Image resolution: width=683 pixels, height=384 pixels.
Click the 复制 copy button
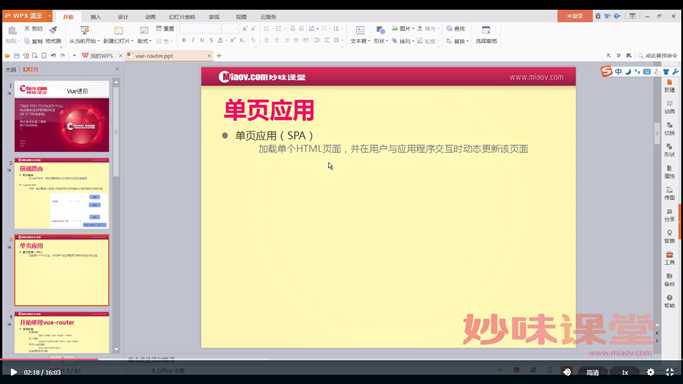pyautogui.click(x=34, y=41)
